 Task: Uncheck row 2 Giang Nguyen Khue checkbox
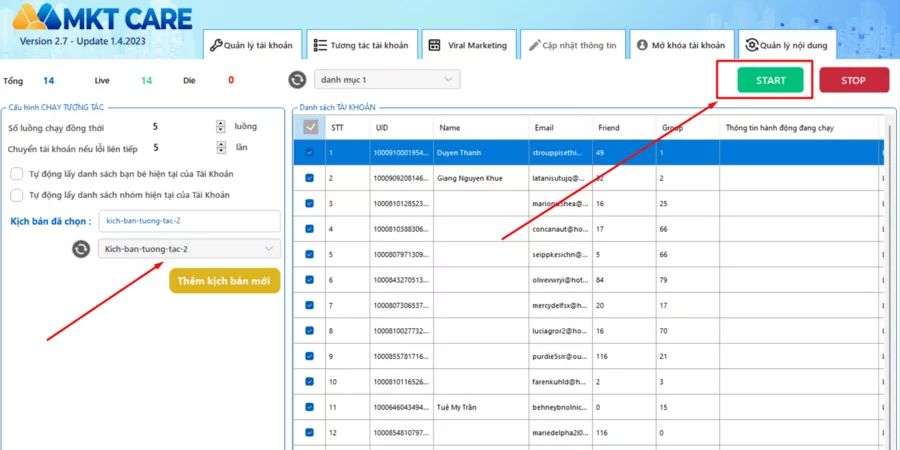(x=310, y=178)
